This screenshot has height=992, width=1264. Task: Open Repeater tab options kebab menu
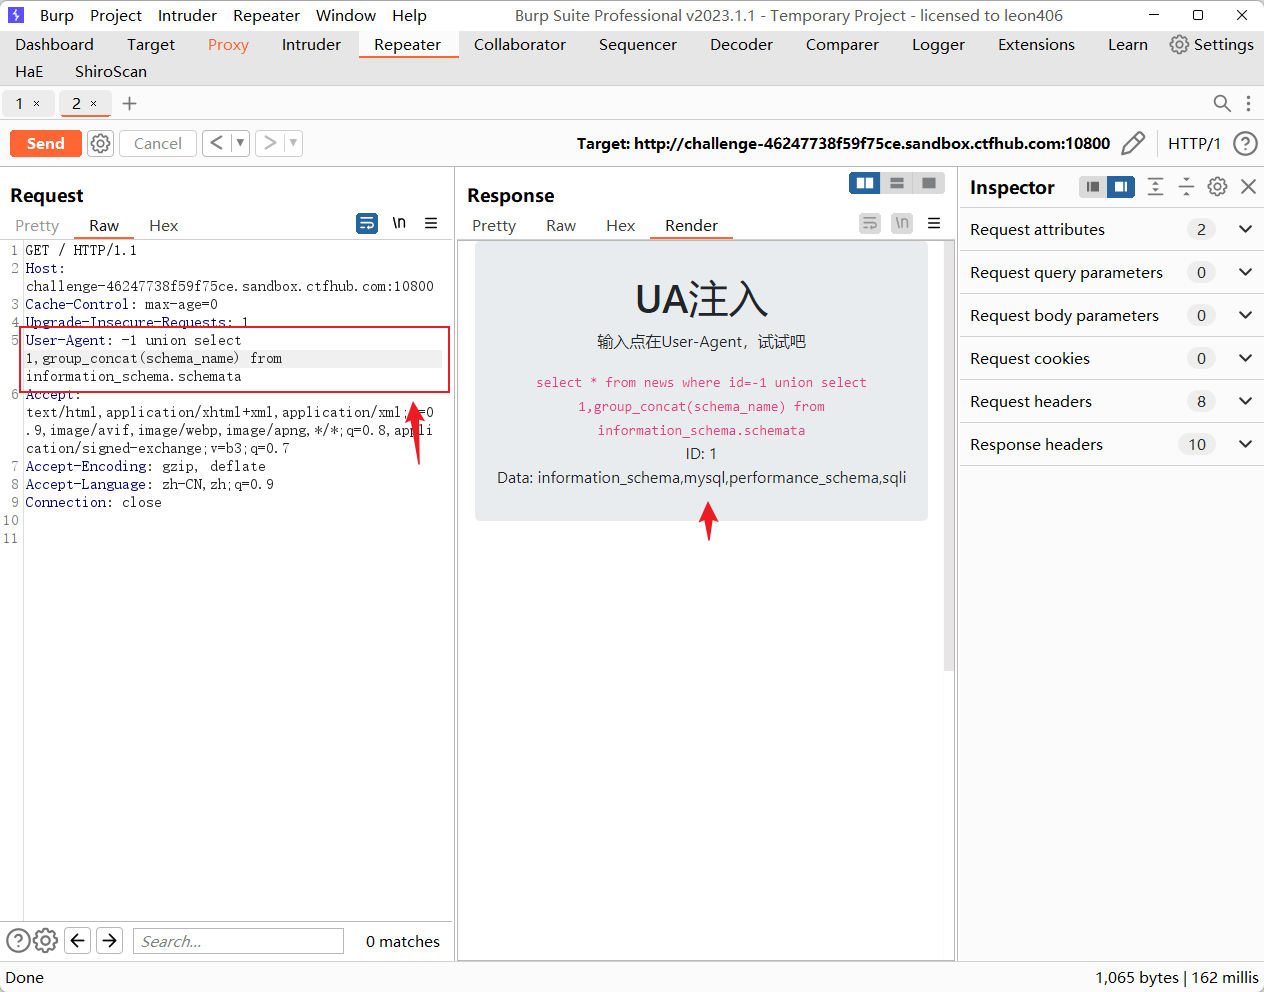1248,103
